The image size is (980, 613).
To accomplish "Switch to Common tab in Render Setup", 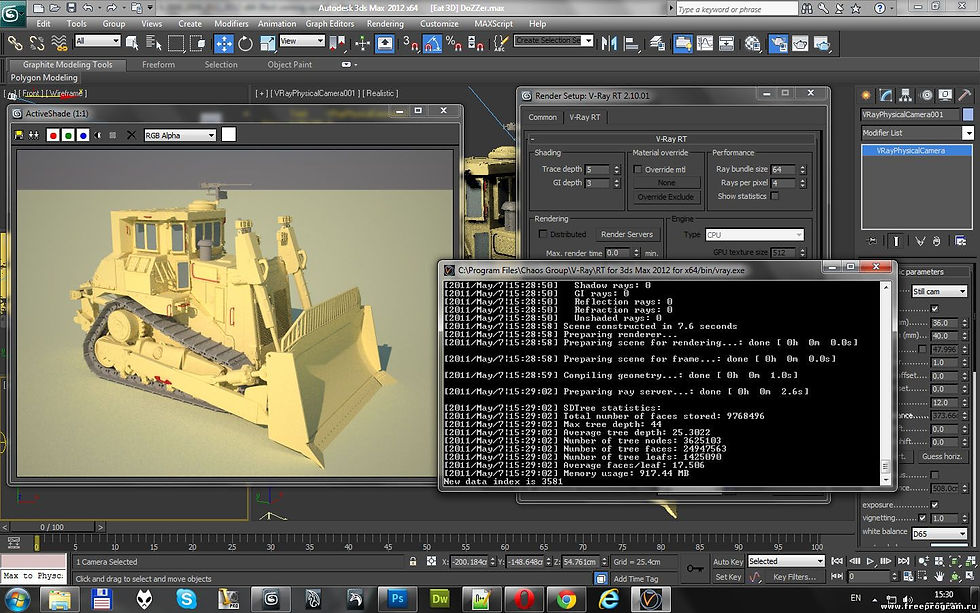I will pyautogui.click(x=542, y=117).
